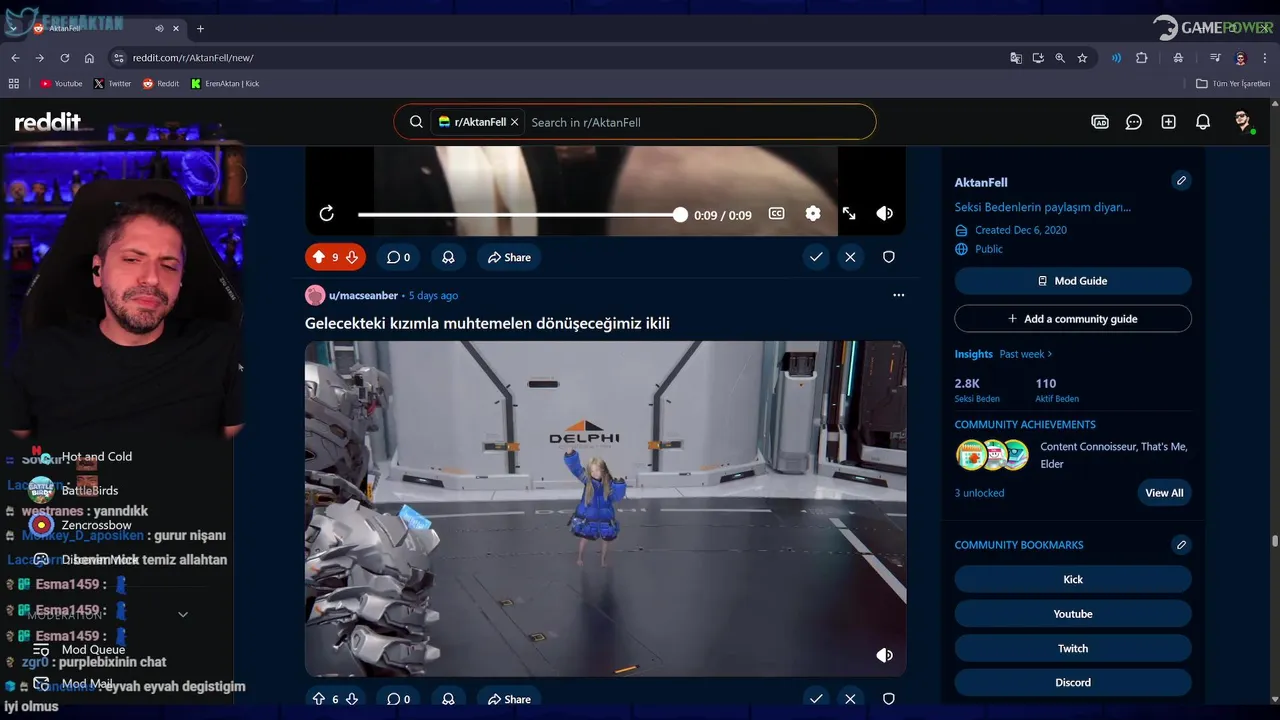Click the DELPHI video thumbnail
The height and width of the screenshot is (720, 1280).
(605, 508)
